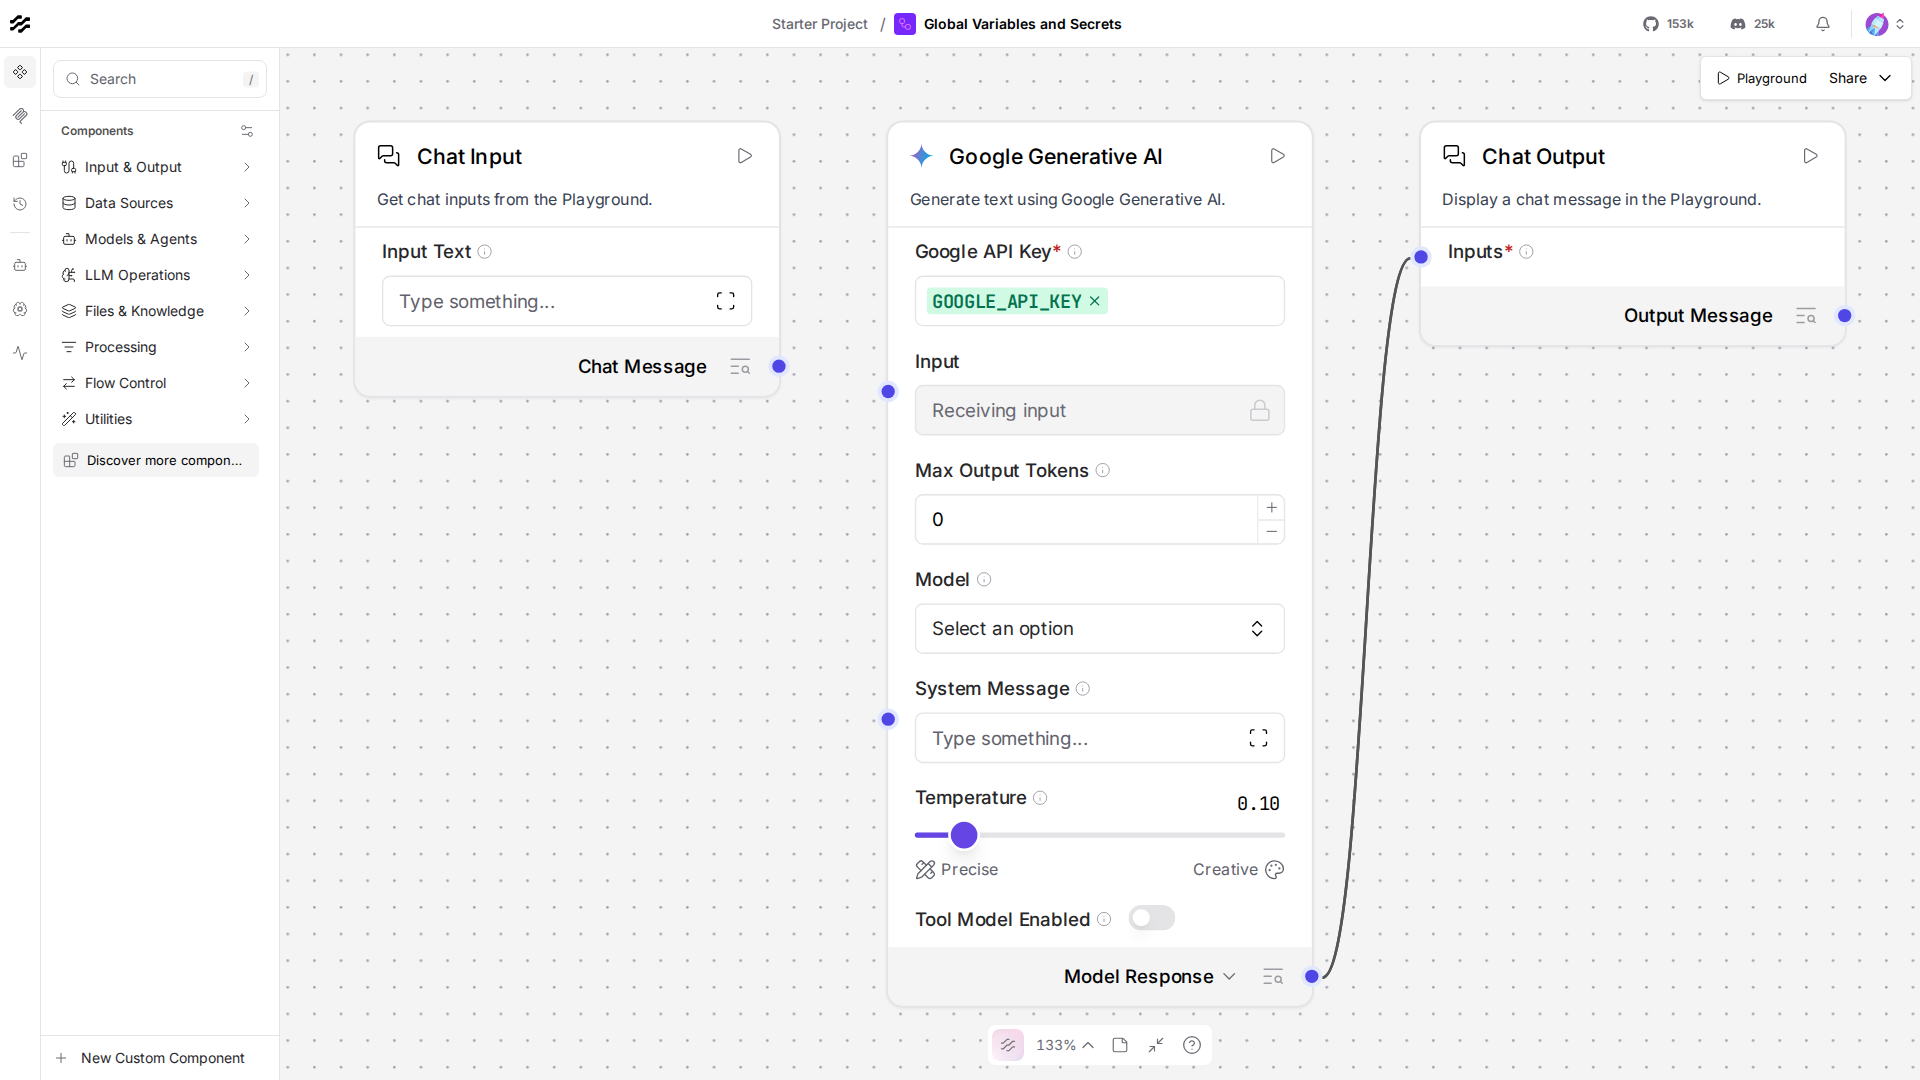Show info for the Model field
1920x1080 pixels.
click(x=984, y=580)
